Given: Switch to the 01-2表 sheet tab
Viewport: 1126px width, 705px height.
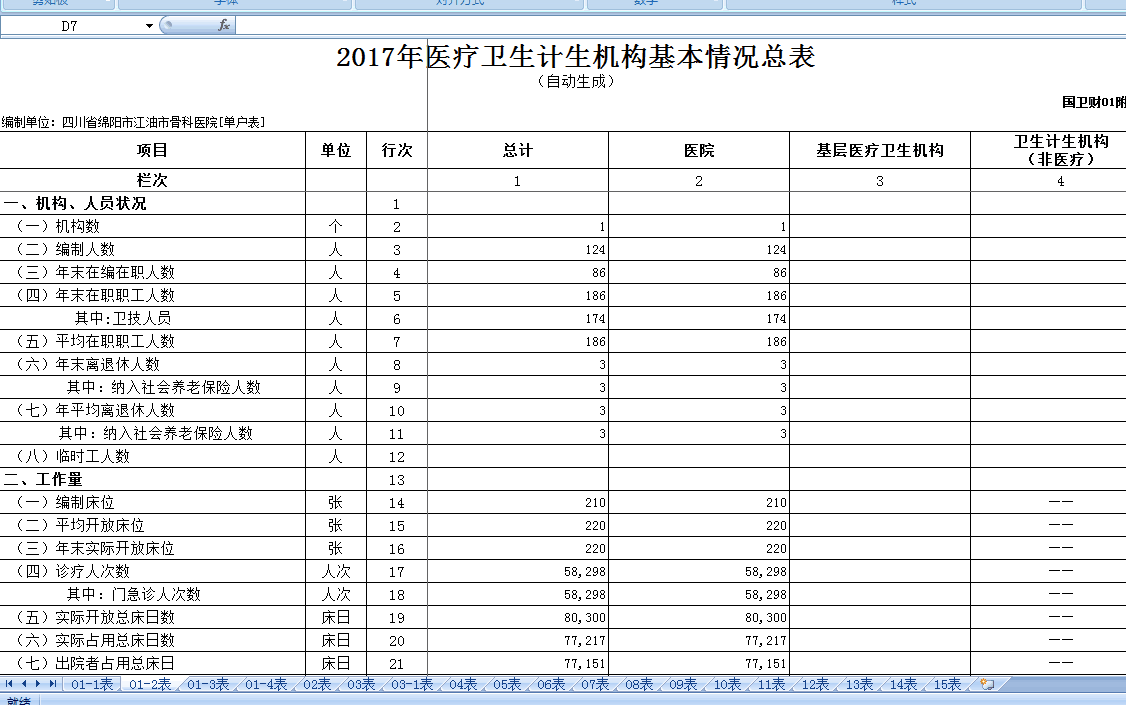Looking at the screenshot, I should [x=150, y=684].
